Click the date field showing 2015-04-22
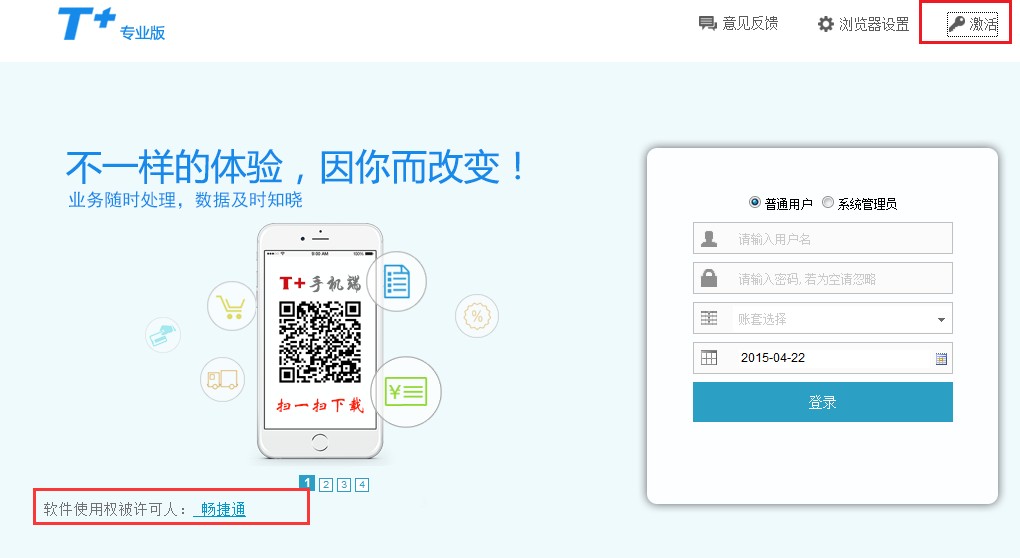The image size is (1020, 558). [x=822, y=358]
